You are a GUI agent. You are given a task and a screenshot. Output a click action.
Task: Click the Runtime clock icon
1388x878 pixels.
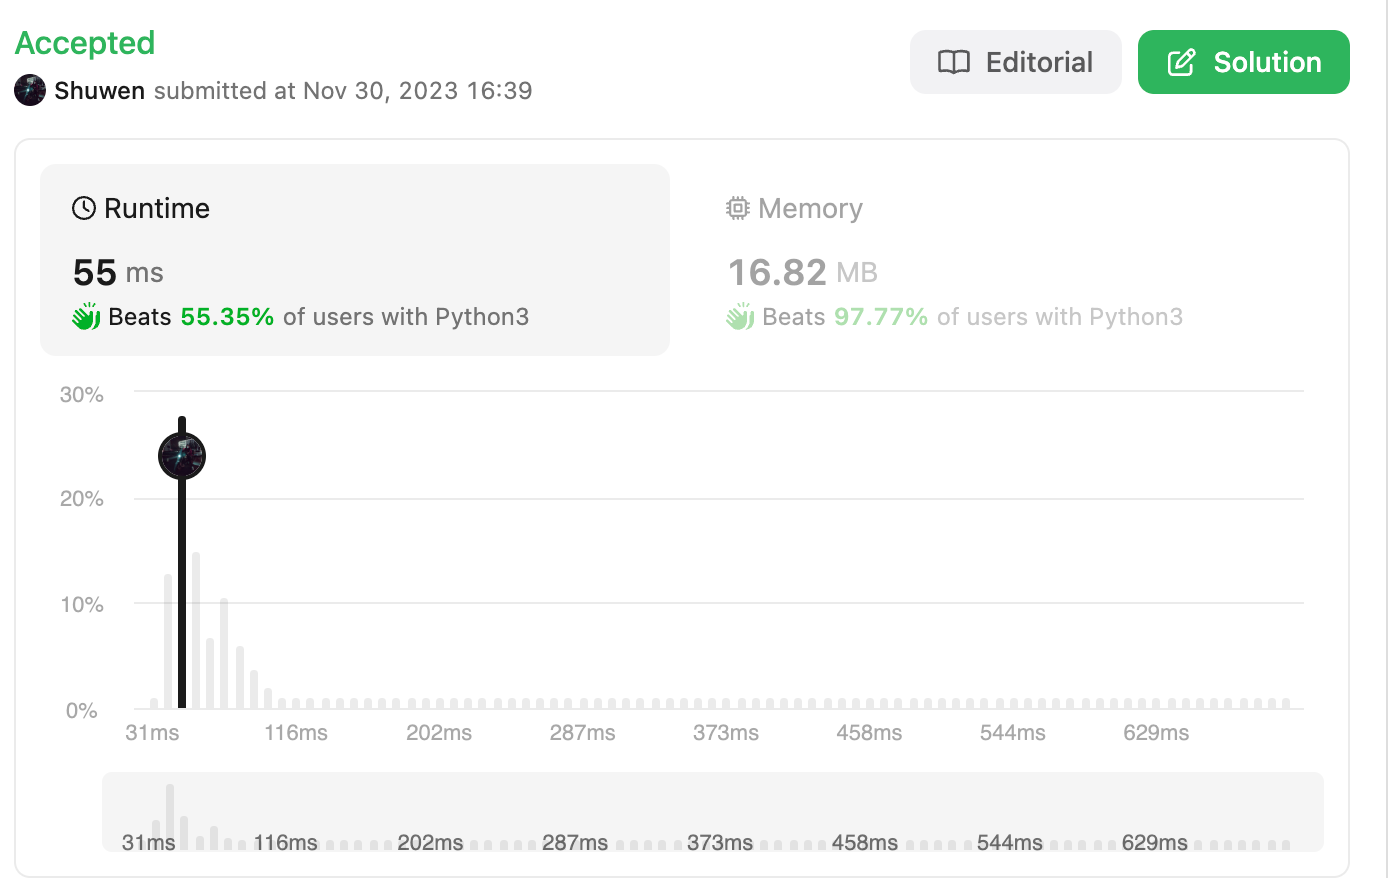[x=84, y=208]
